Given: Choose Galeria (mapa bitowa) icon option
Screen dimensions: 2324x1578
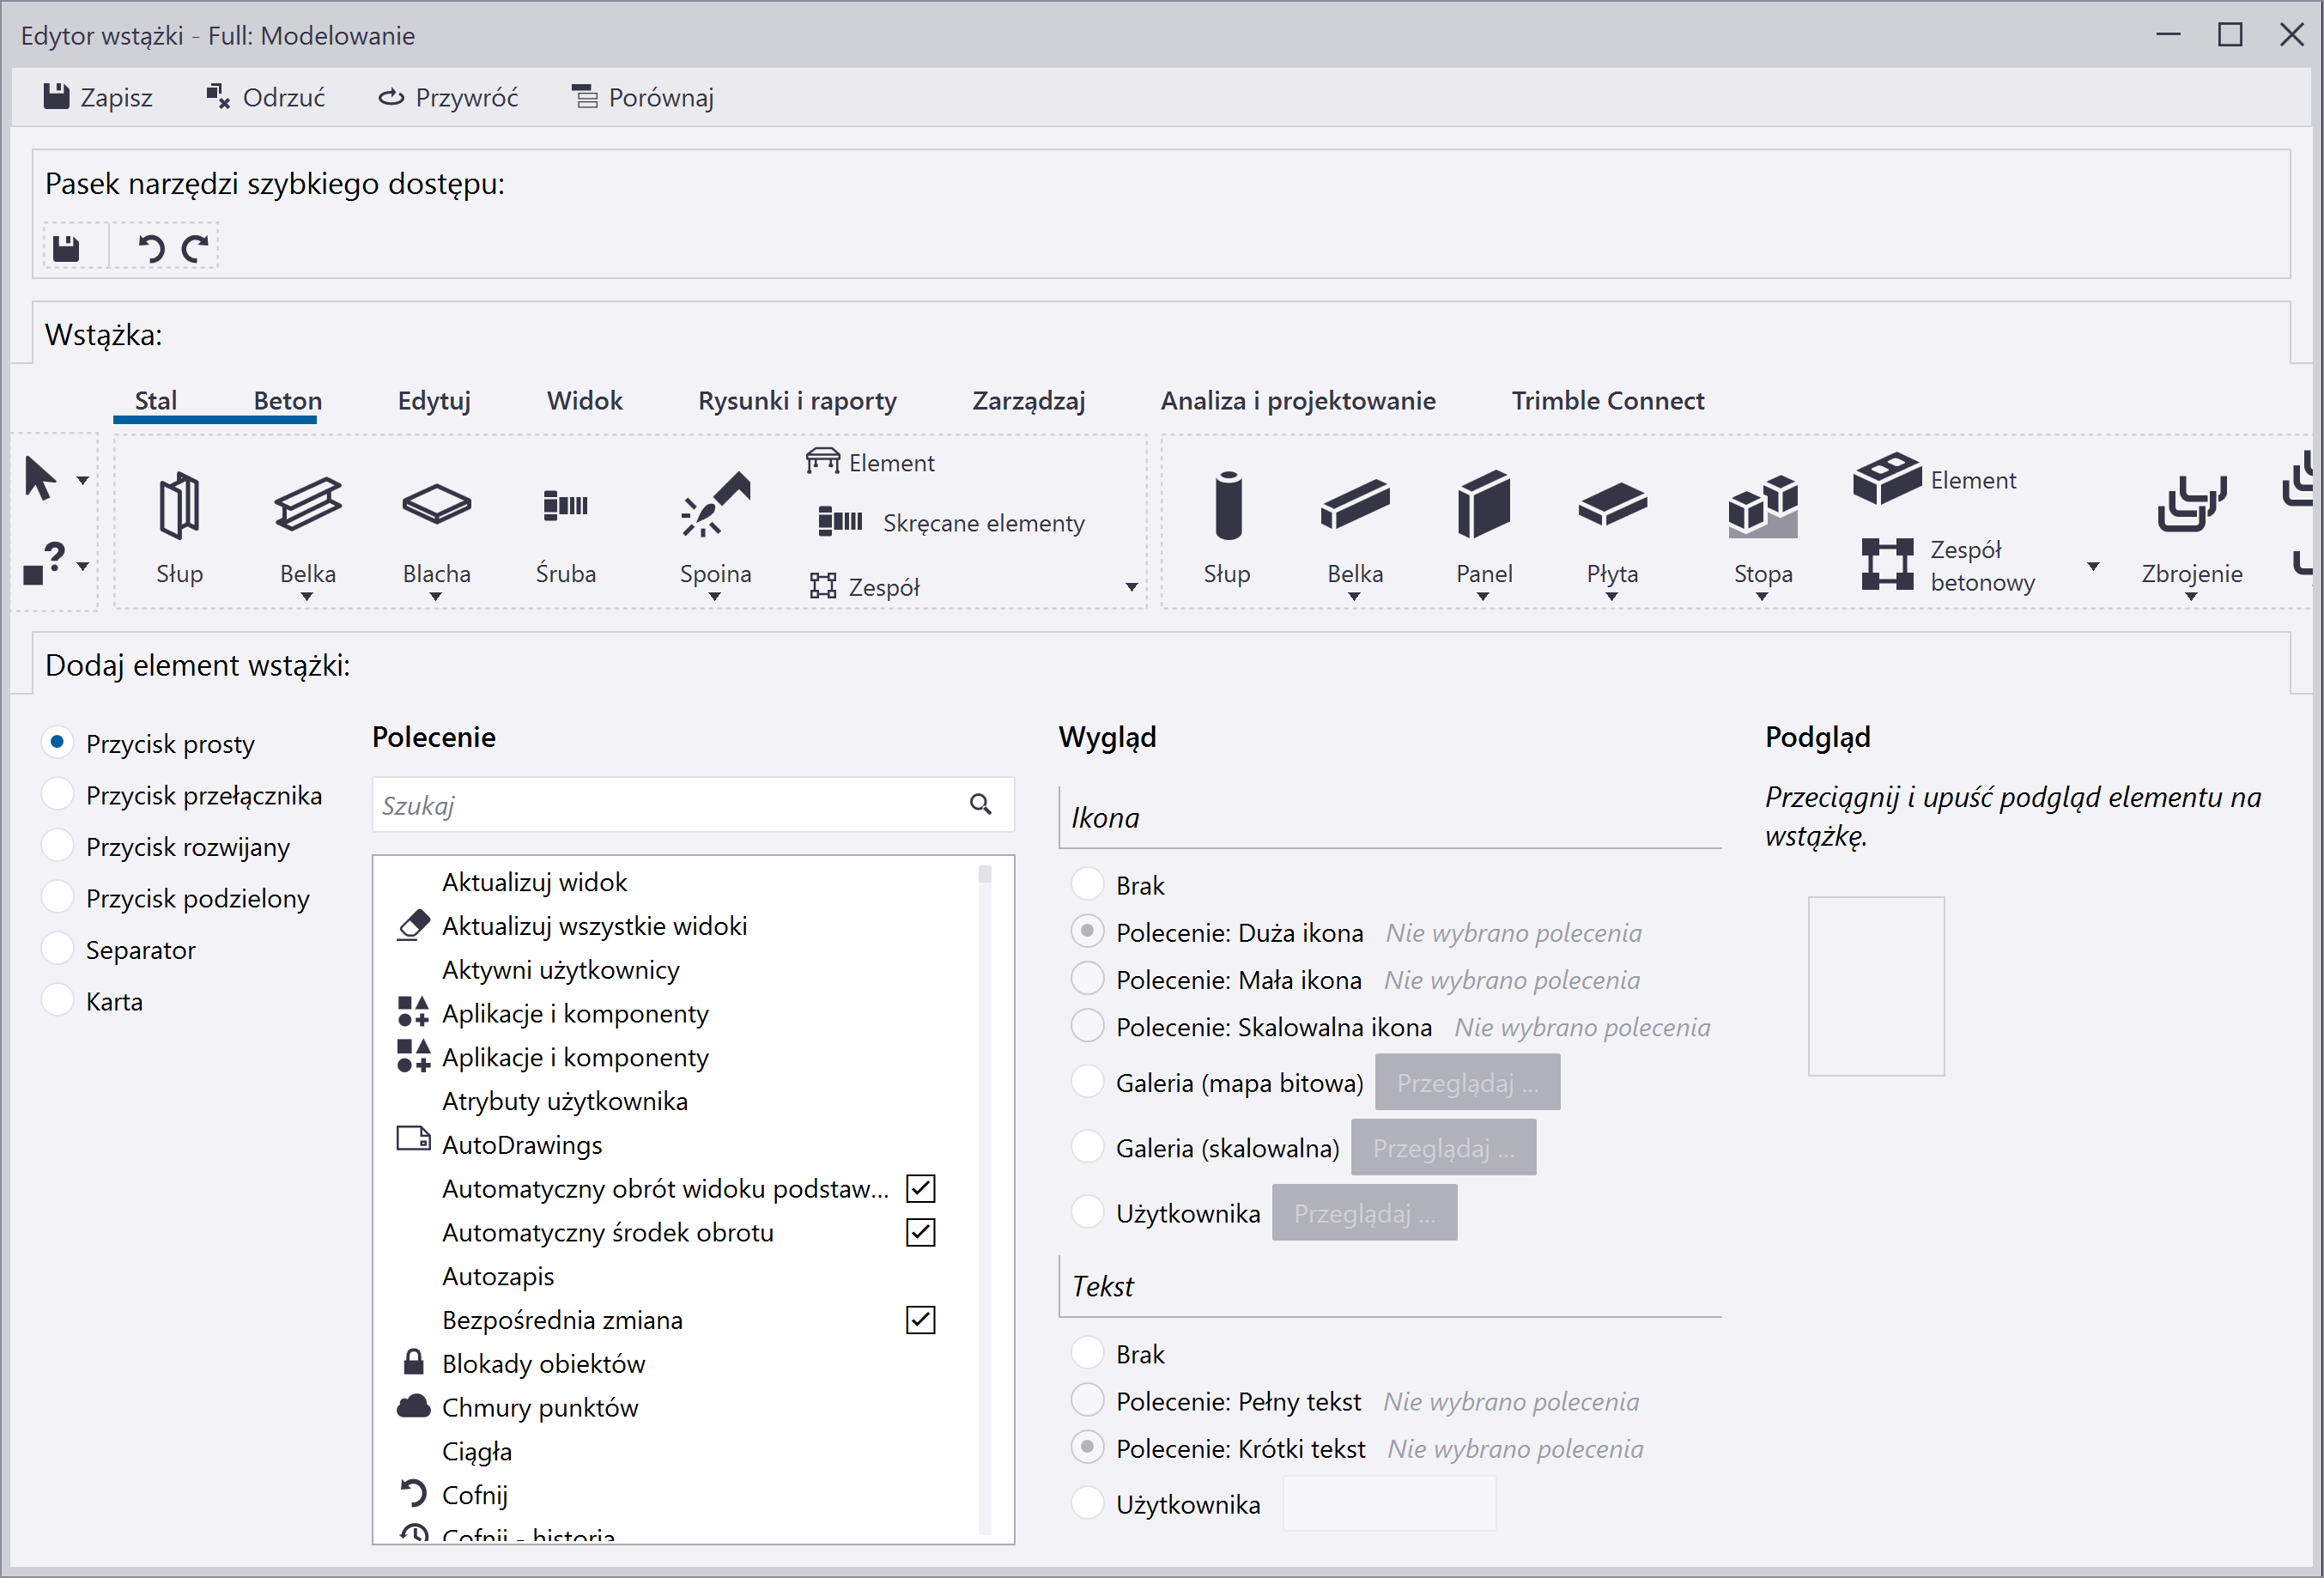Looking at the screenshot, I should click(1087, 1082).
